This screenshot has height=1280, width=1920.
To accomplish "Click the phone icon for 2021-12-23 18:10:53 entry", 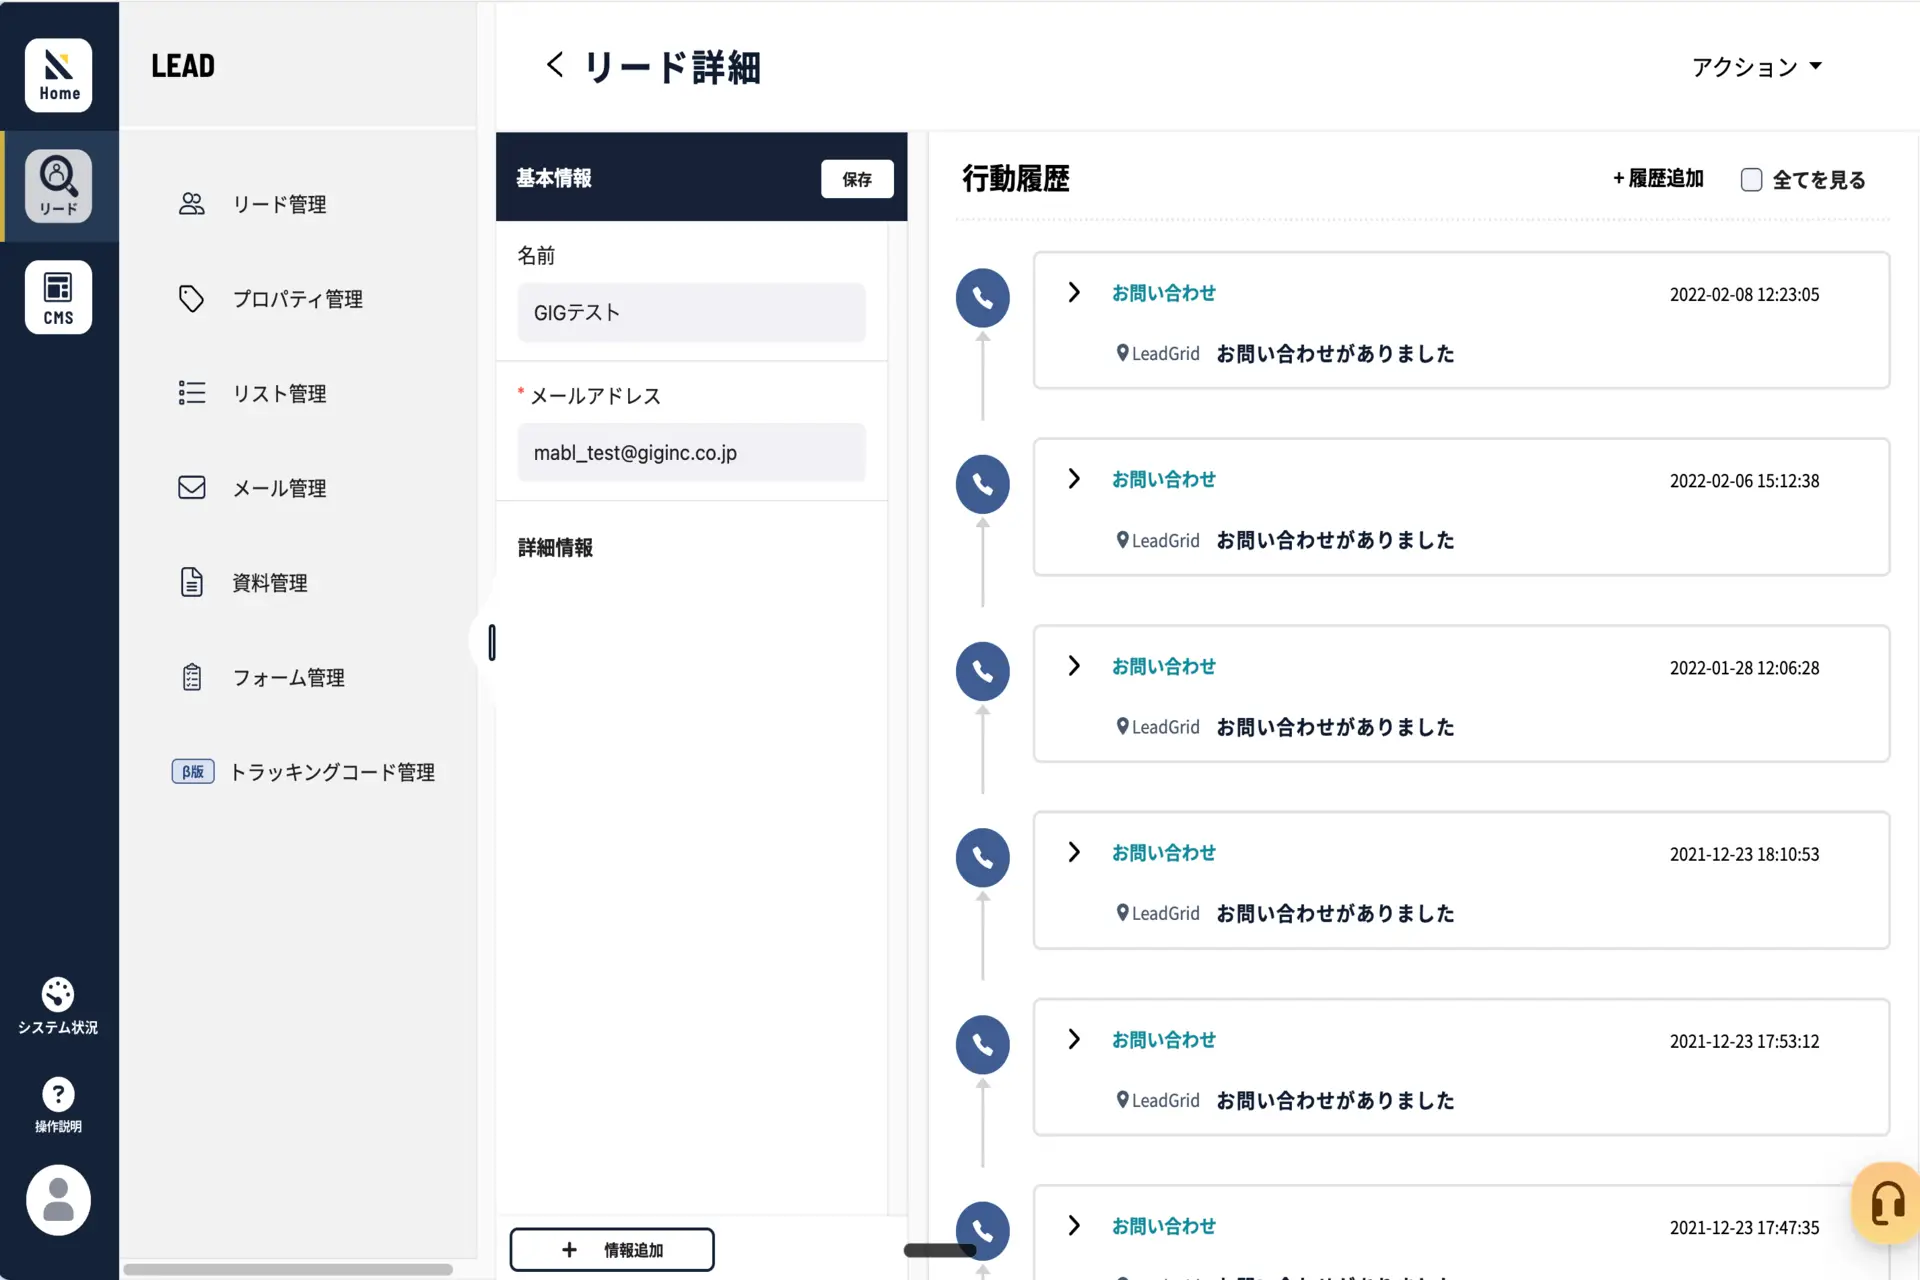I will coord(982,858).
